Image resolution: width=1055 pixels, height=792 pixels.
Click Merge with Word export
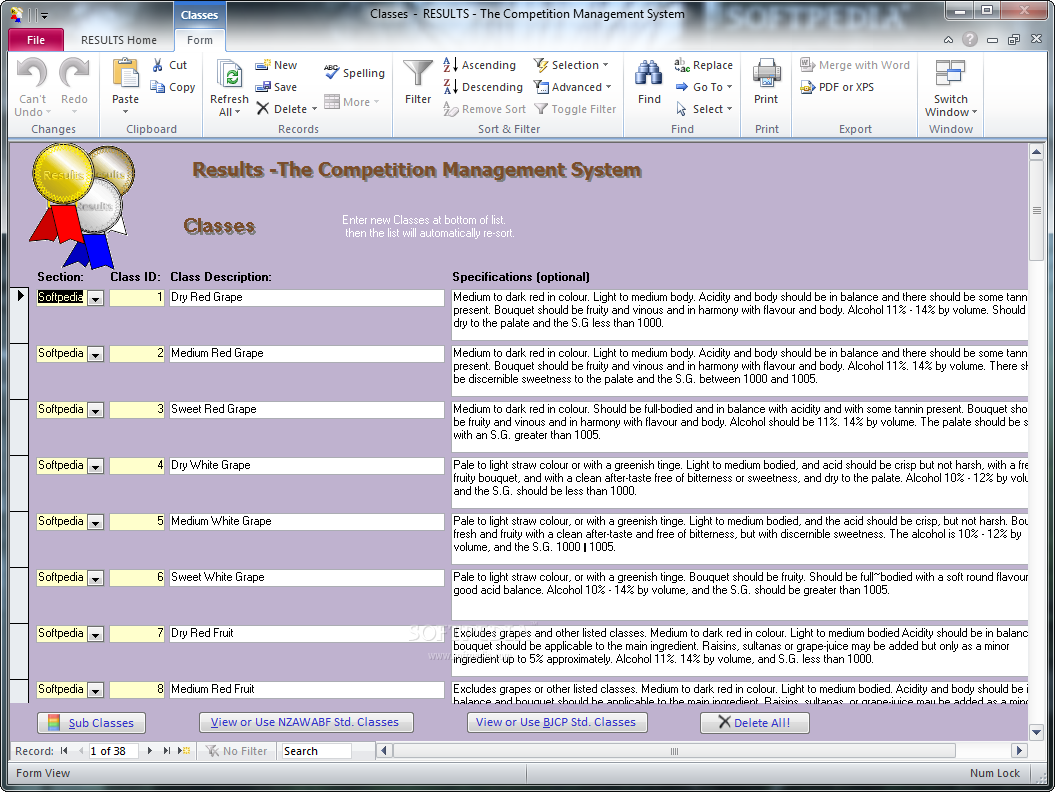pos(855,65)
